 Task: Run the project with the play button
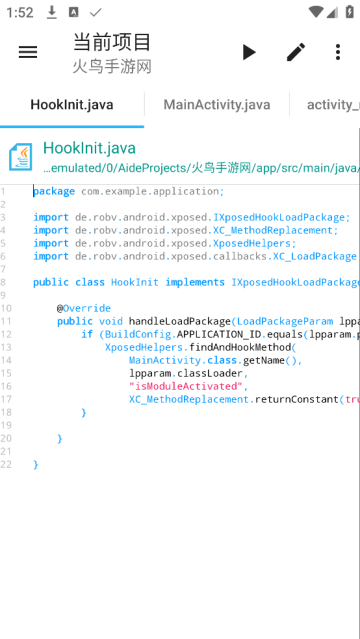tap(249, 52)
